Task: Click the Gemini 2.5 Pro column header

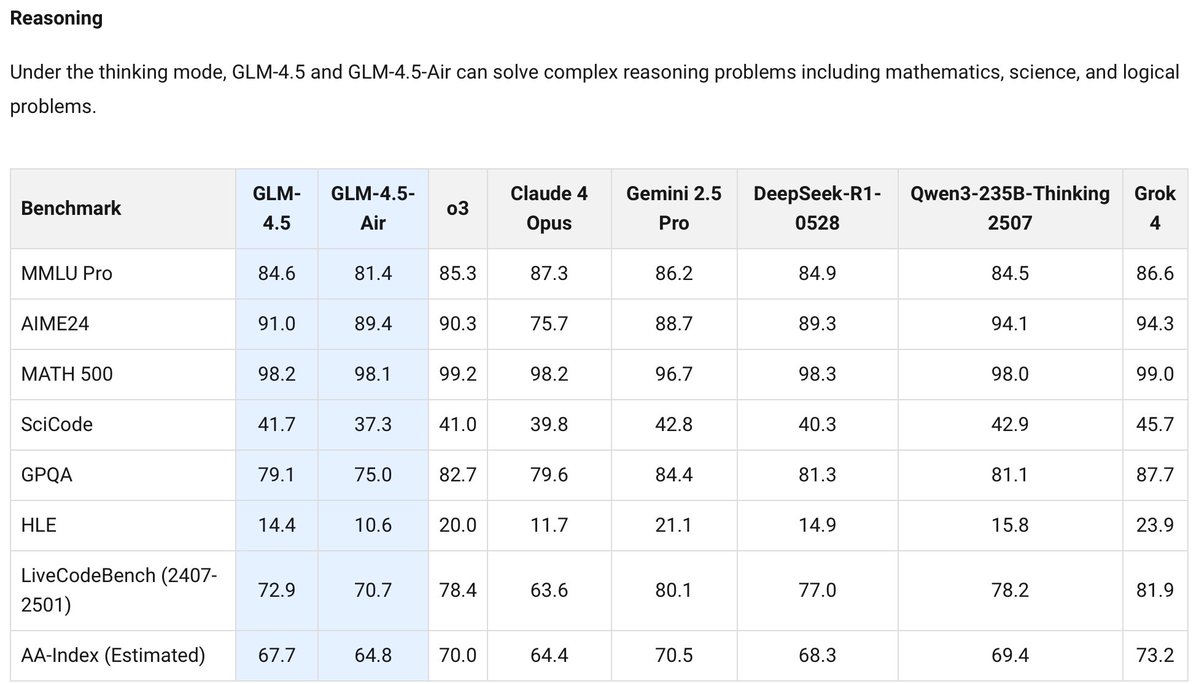Action: click(x=674, y=208)
